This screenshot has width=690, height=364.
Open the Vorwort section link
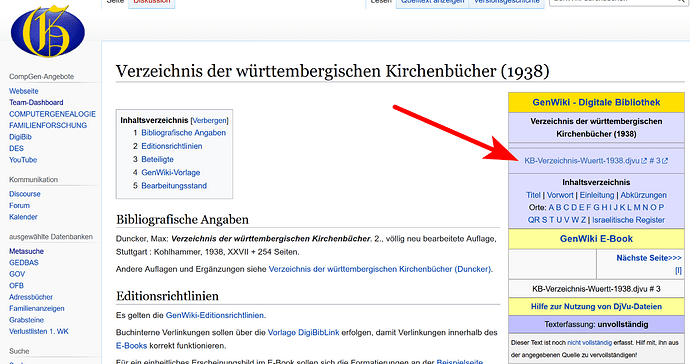click(560, 195)
